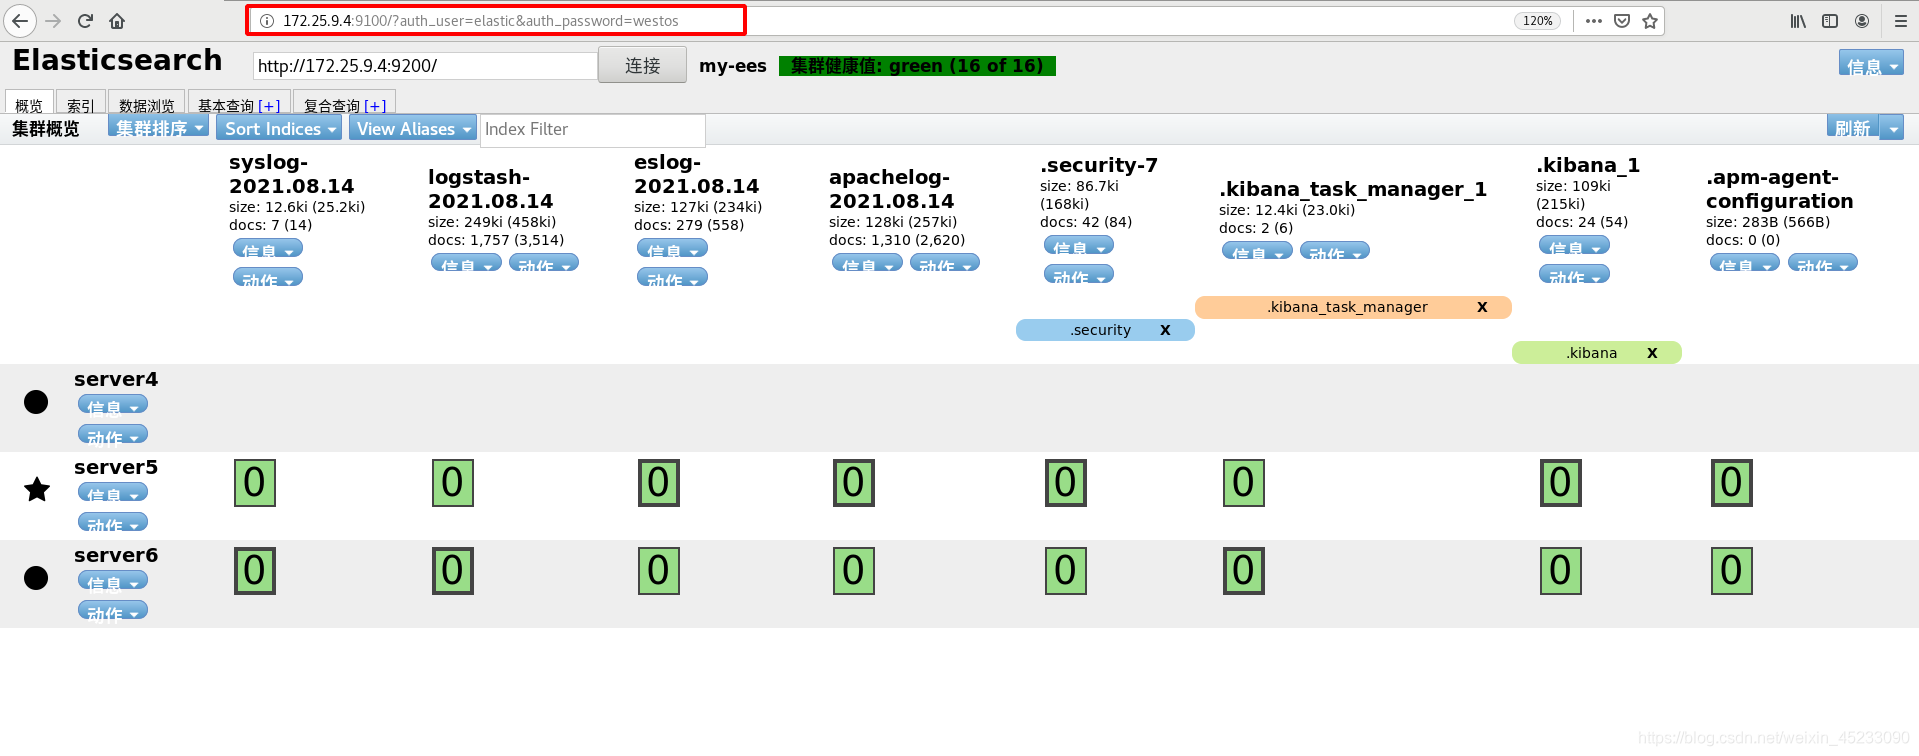Toggle the browser sidebar icon
Image resolution: width=1919 pixels, height=756 pixels.
tap(1830, 21)
